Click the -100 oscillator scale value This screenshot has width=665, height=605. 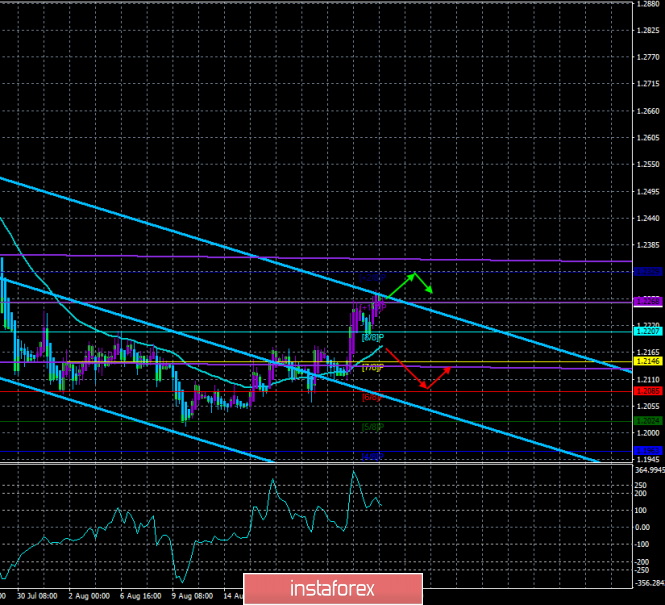[642, 544]
